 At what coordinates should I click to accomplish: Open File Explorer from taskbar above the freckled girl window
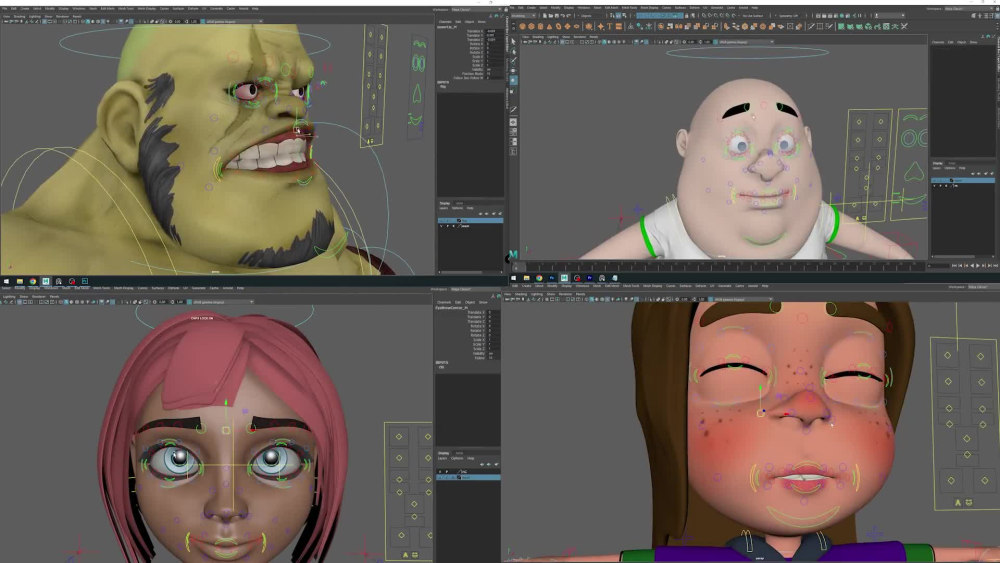[527, 278]
